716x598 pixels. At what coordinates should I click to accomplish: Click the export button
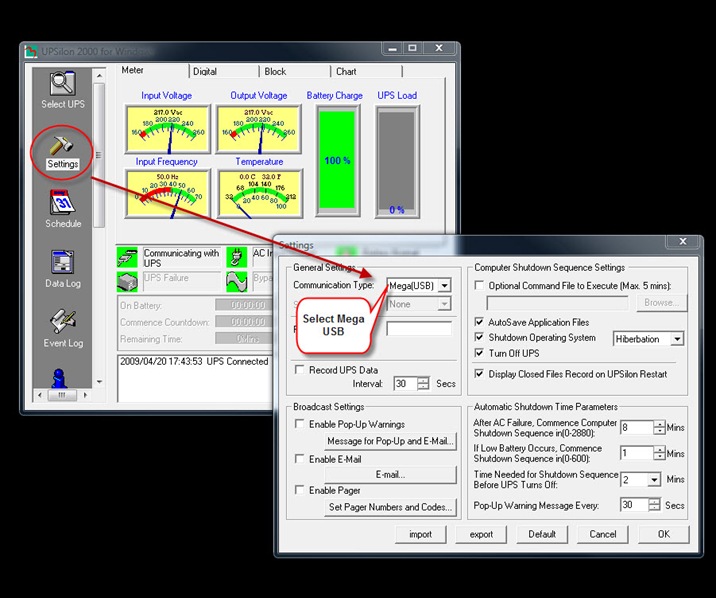click(x=481, y=534)
